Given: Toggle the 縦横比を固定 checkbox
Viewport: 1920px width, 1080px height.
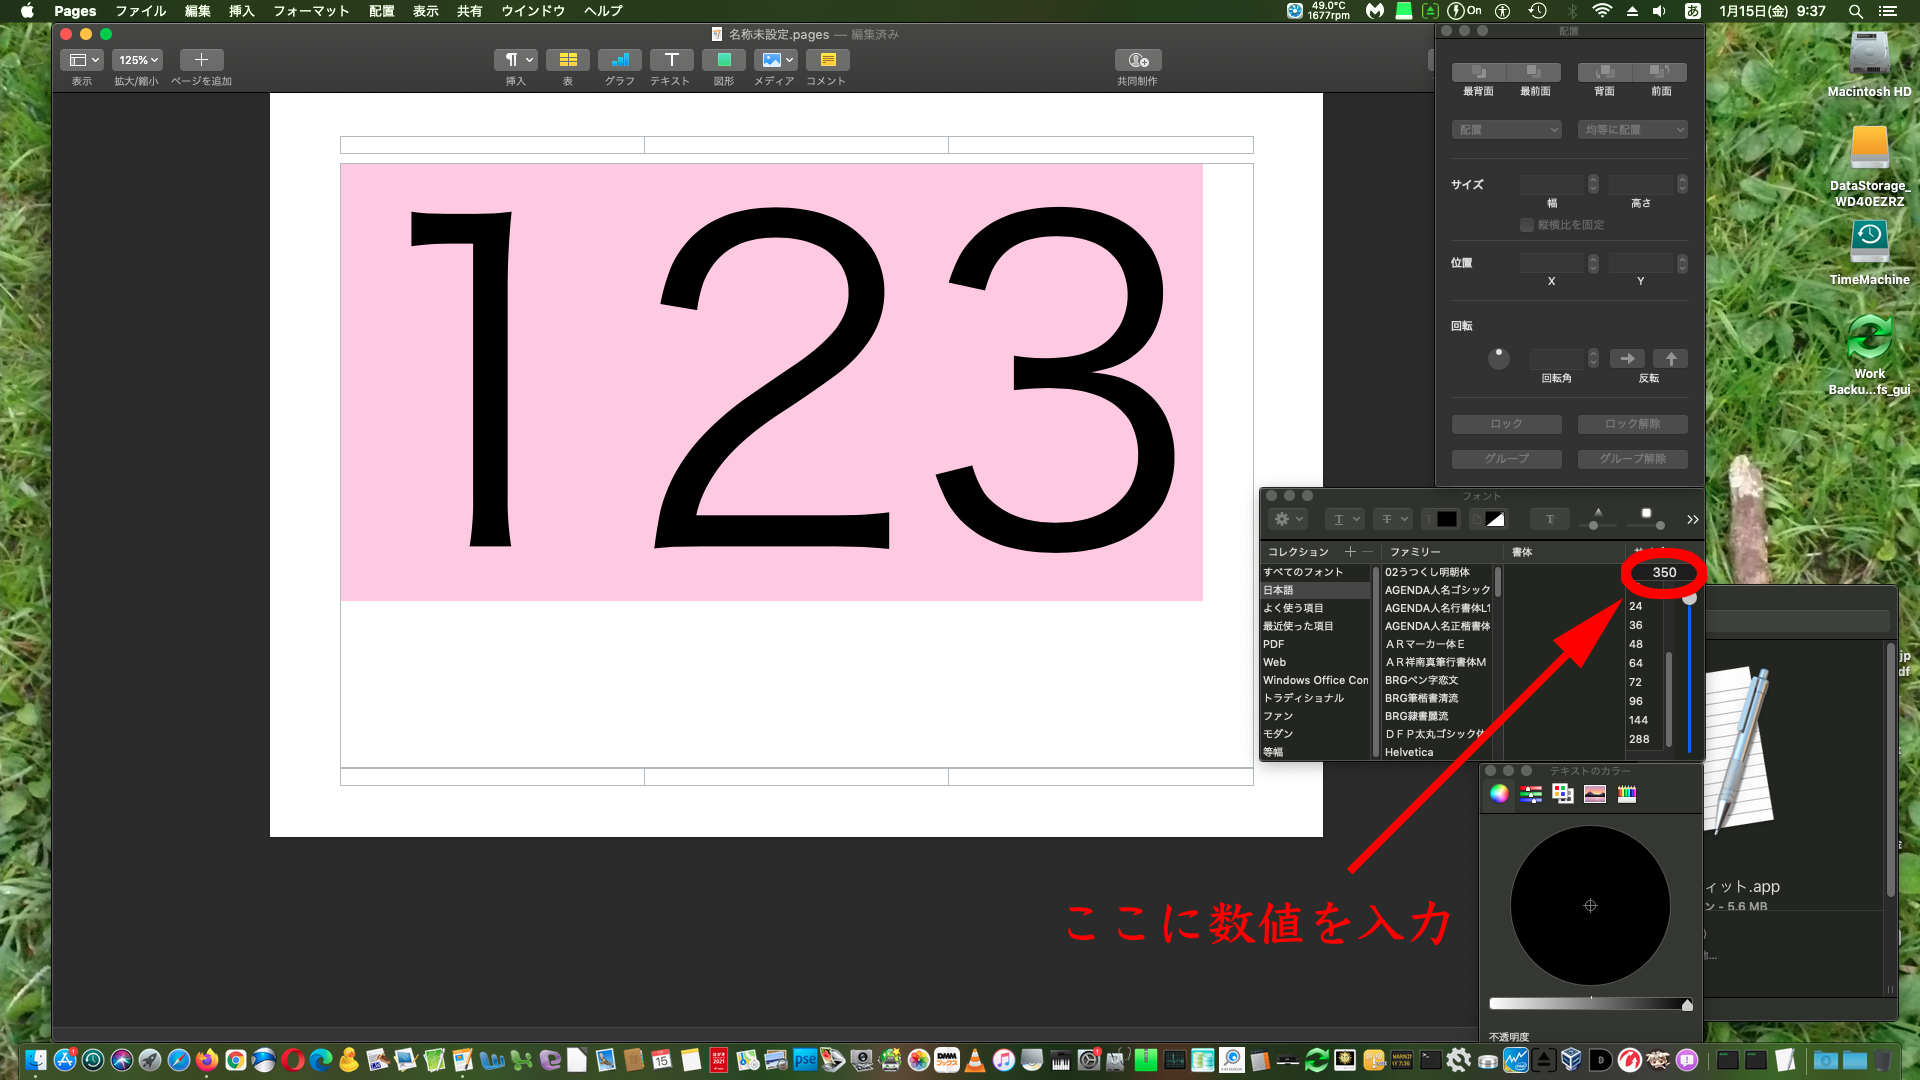Looking at the screenshot, I should 1526,225.
